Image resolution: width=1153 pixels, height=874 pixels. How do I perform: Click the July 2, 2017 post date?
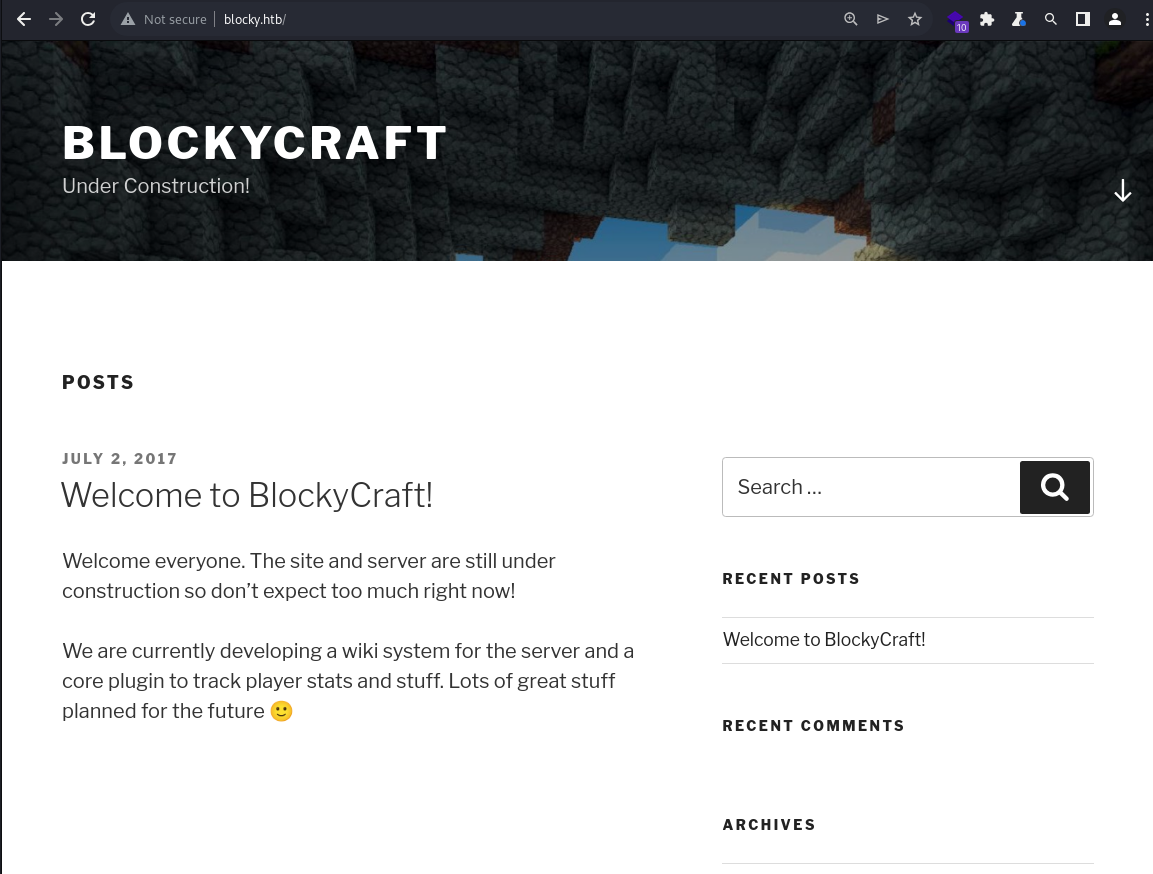(119, 459)
